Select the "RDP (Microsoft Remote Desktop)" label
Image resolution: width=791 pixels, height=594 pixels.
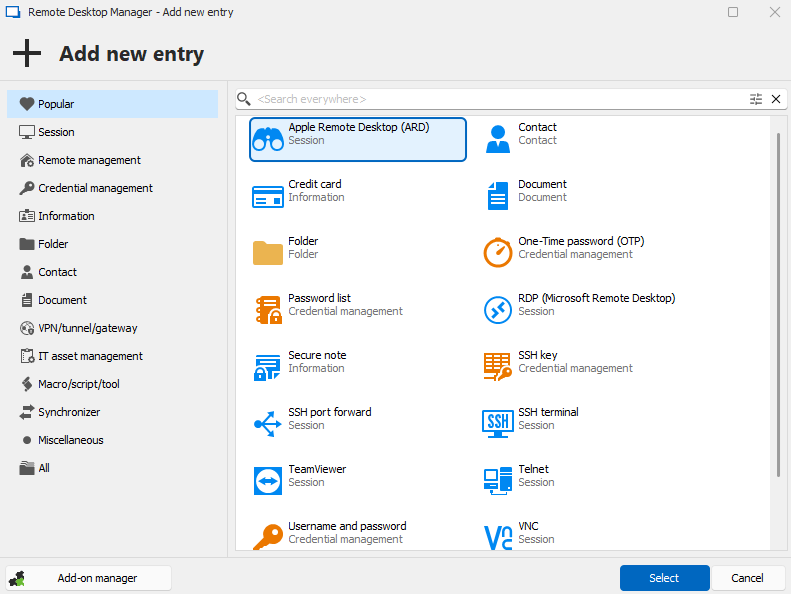point(597,298)
